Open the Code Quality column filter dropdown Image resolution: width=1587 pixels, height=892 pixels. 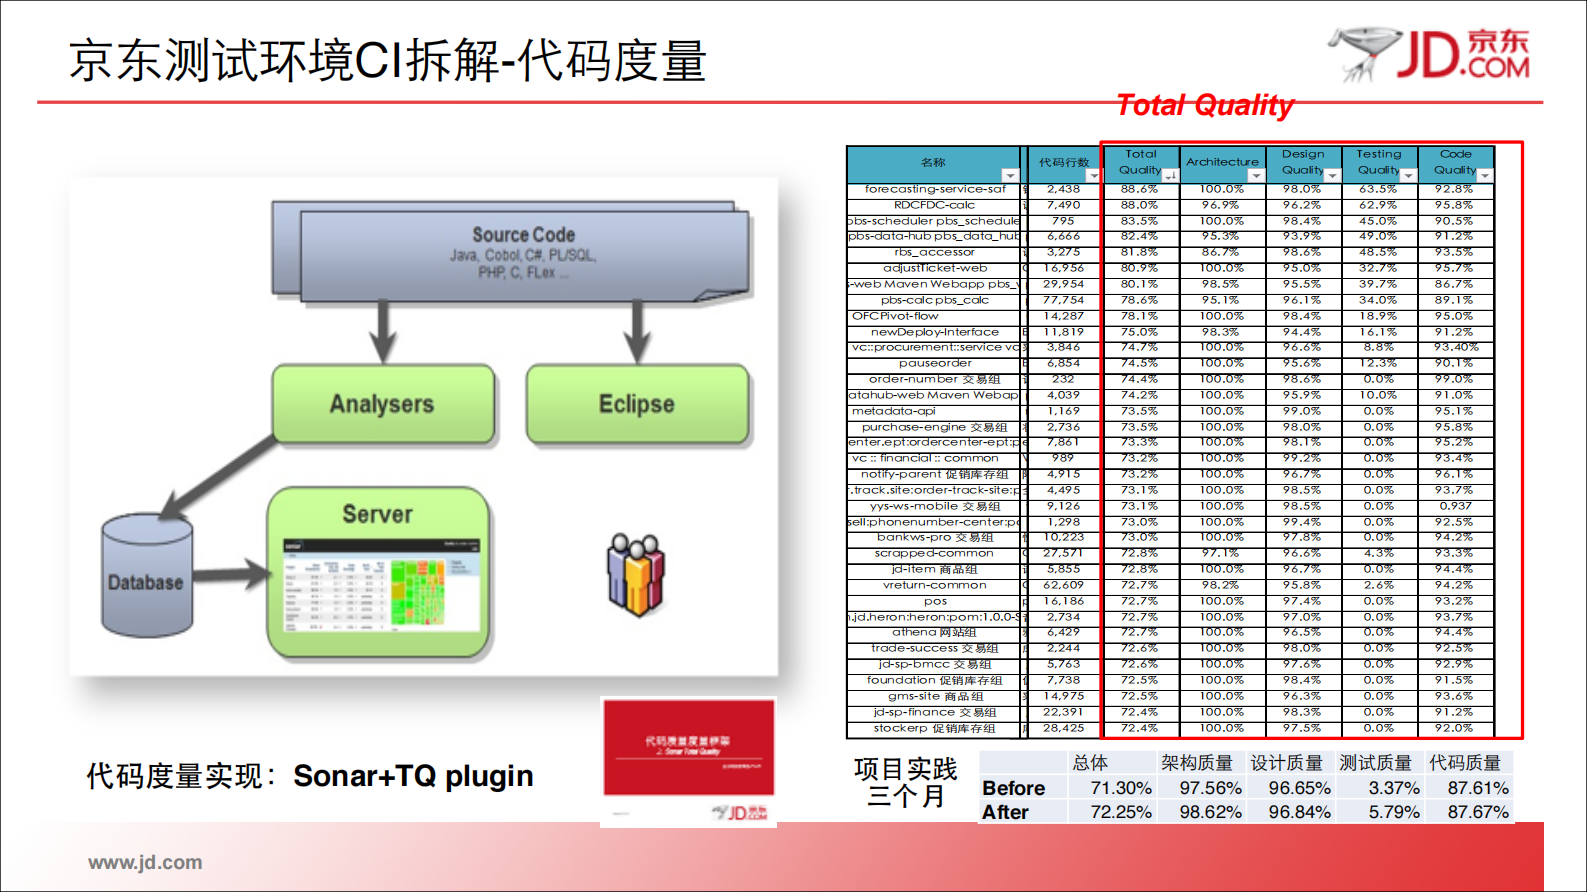click(1485, 176)
